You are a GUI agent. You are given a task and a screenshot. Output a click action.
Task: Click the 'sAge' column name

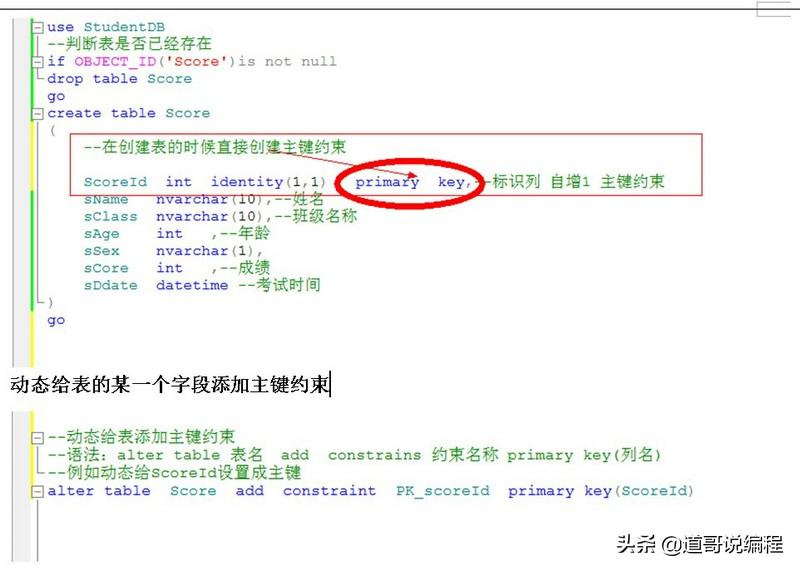pyautogui.click(x=102, y=234)
